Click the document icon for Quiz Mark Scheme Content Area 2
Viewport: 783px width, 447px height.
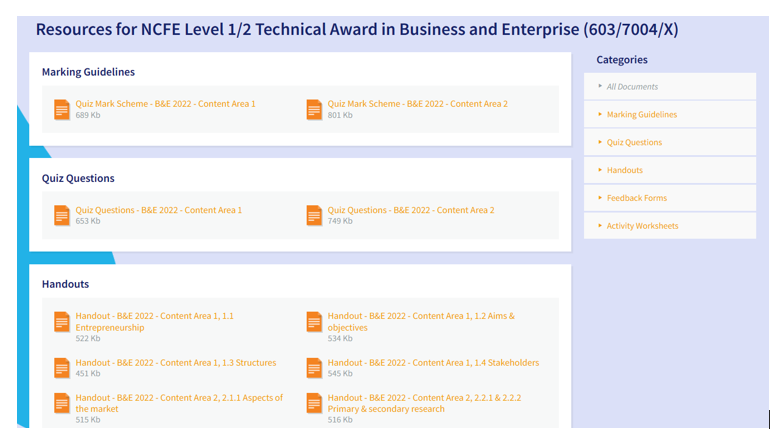click(314, 109)
